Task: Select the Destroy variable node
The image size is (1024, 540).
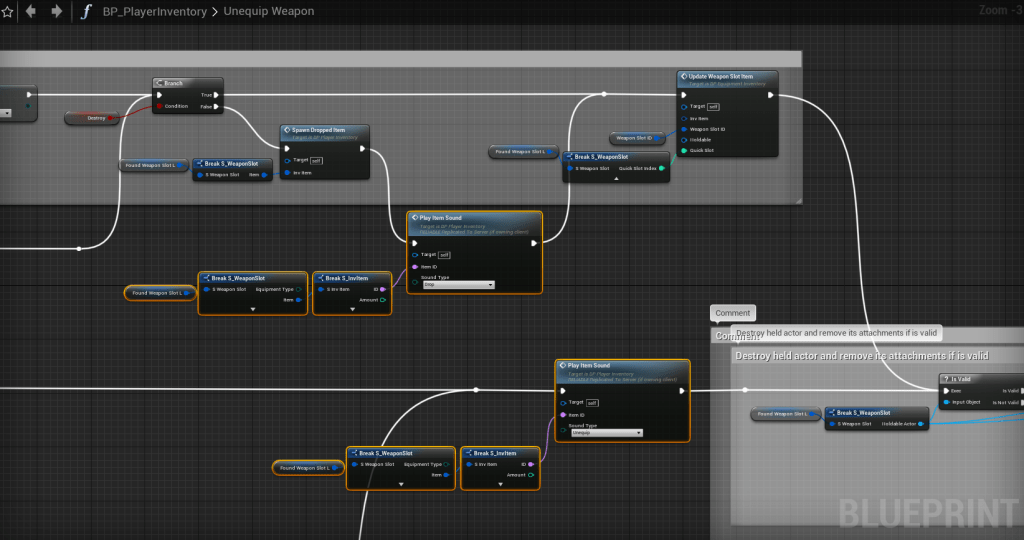Action: point(93,118)
